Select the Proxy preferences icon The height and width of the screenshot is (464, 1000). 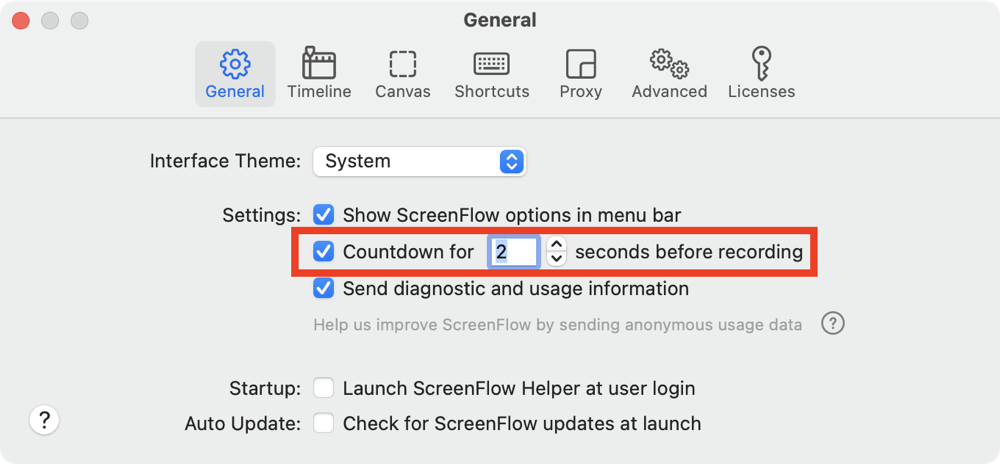pos(581,64)
